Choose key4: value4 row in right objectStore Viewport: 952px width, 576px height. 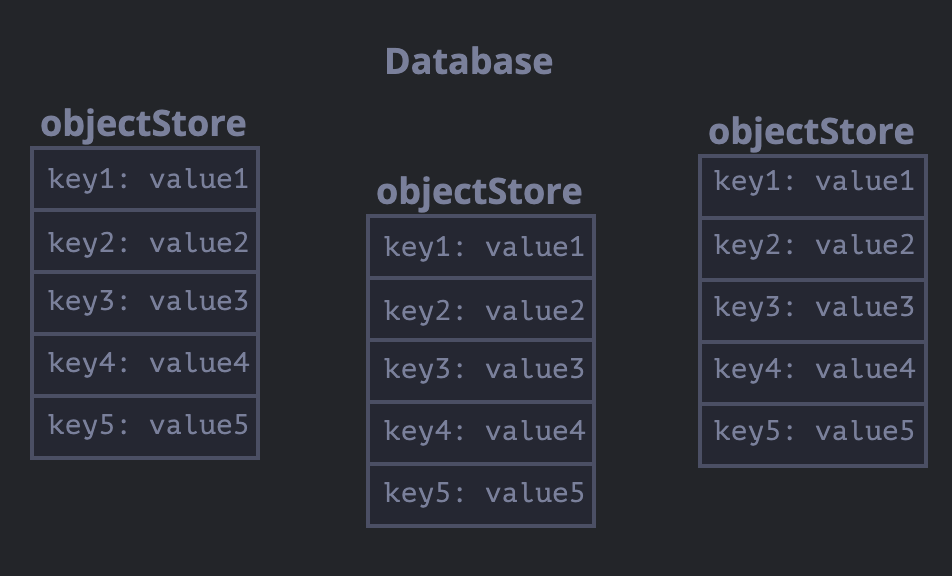tap(813, 370)
